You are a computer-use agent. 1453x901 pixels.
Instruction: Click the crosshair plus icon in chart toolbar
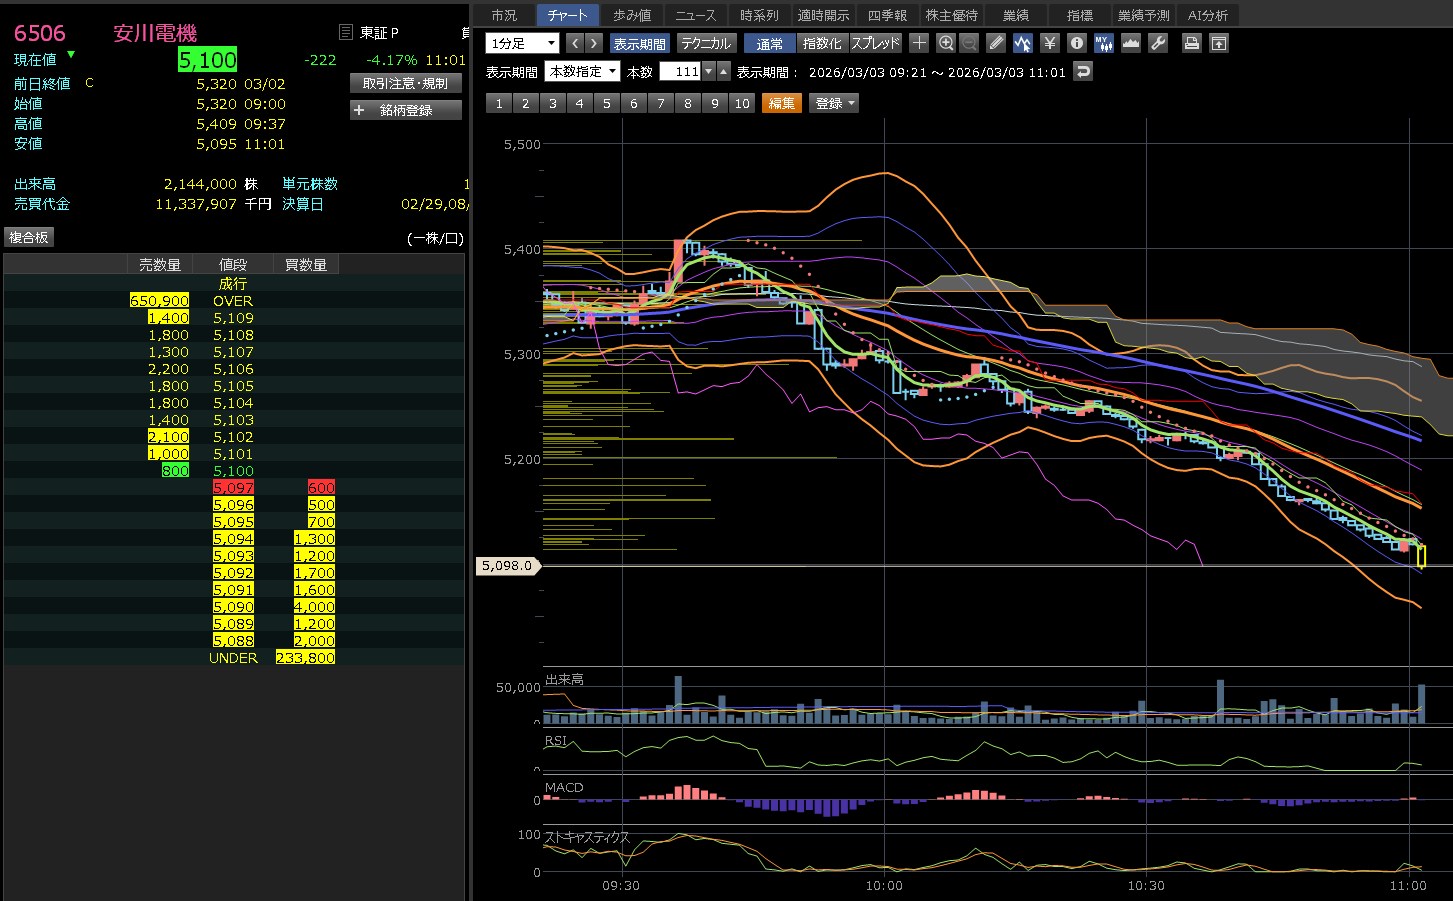click(919, 43)
